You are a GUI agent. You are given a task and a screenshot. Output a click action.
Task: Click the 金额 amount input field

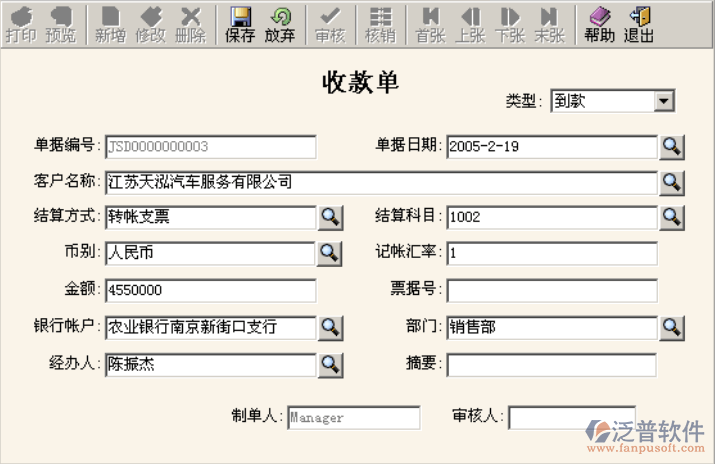click(x=211, y=290)
